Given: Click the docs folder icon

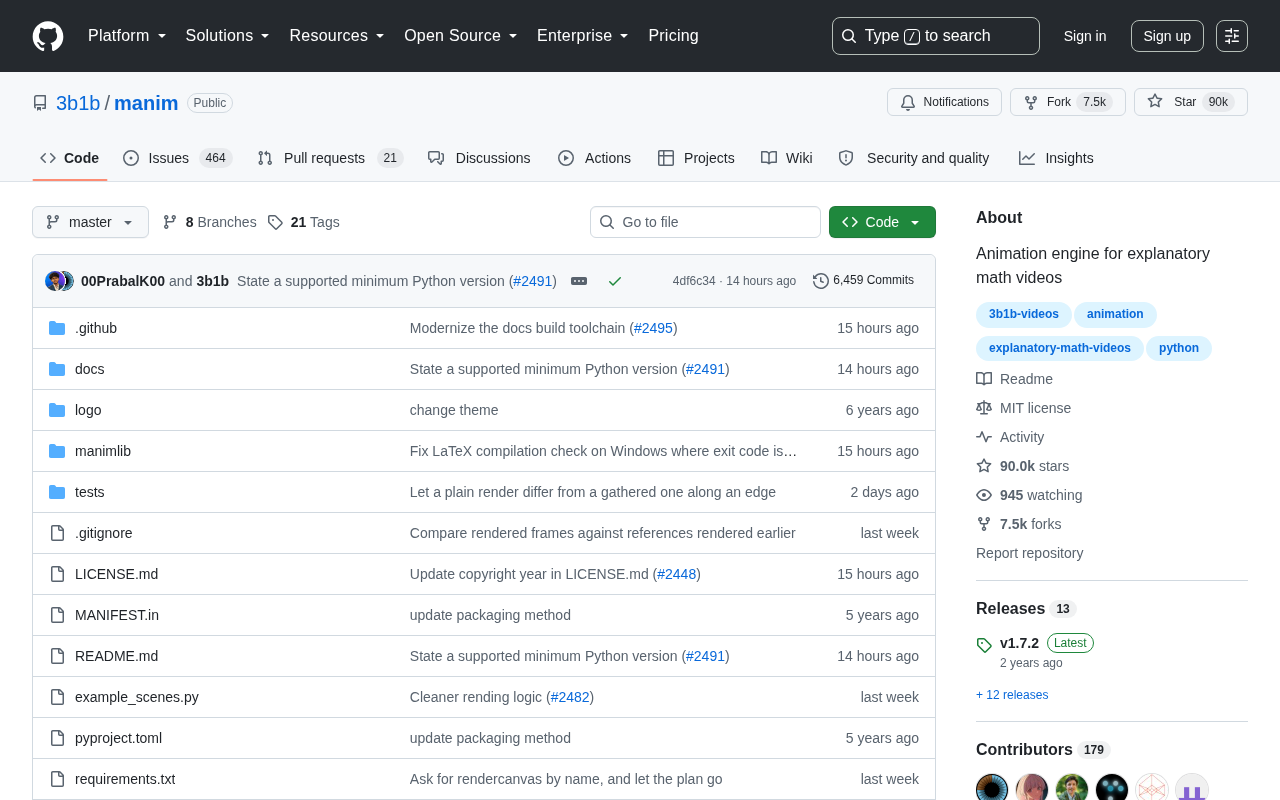Looking at the screenshot, I should (57, 369).
